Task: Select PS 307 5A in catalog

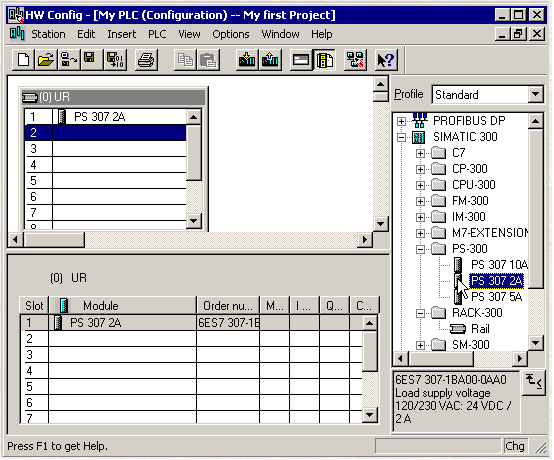Action: [496, 297]
